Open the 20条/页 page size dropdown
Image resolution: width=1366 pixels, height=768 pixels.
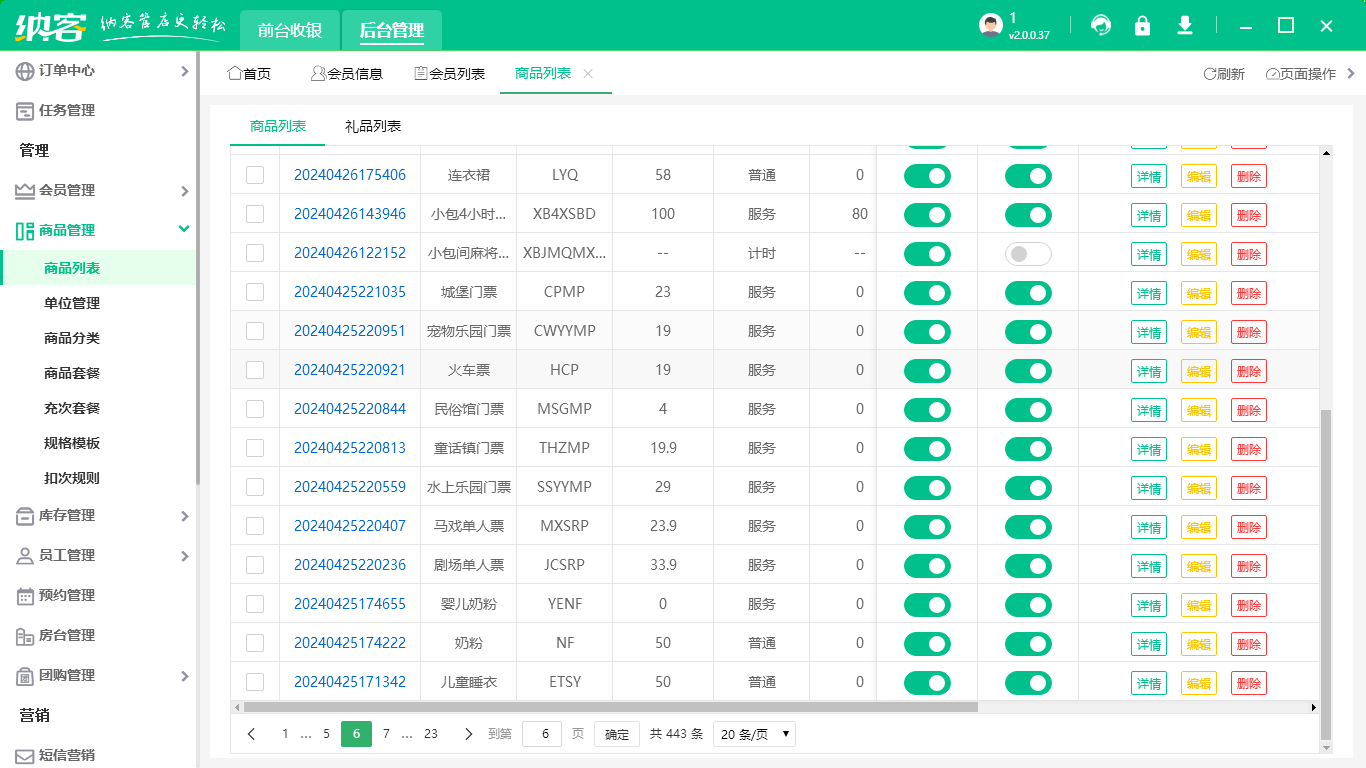pyautogui.click(x=753, y=733)
